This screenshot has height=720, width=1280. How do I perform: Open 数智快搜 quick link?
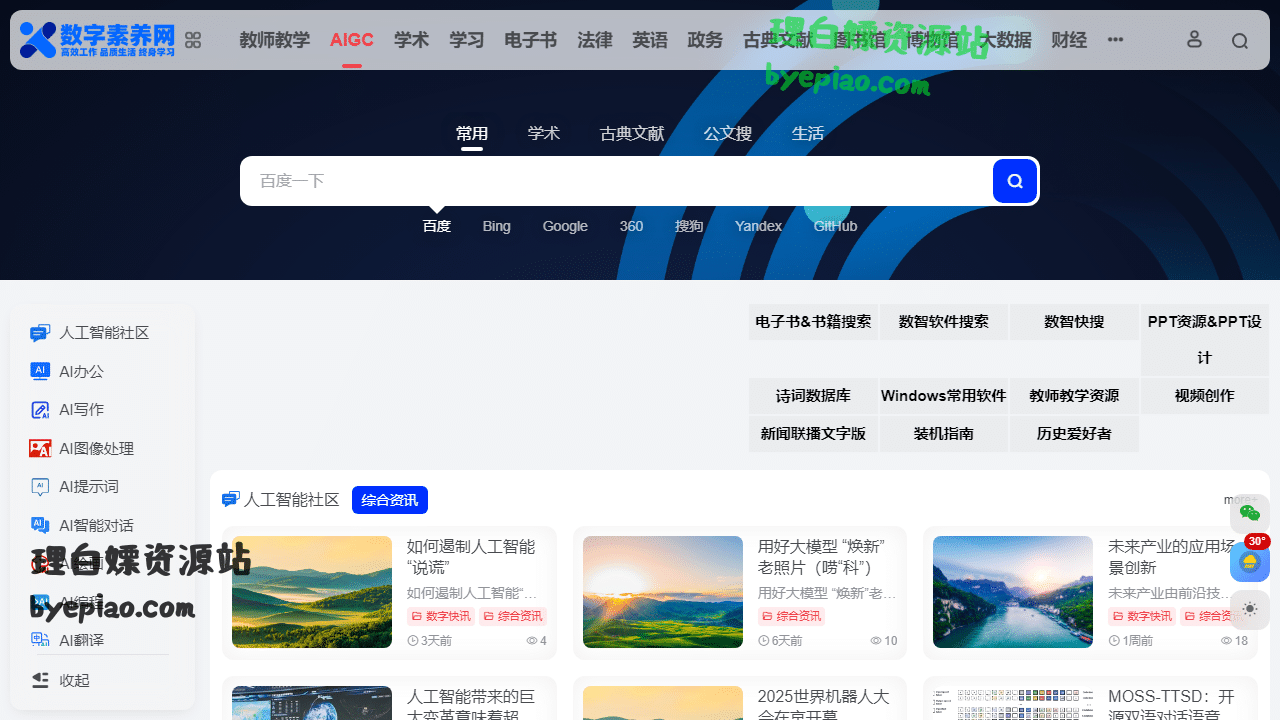1074,322
